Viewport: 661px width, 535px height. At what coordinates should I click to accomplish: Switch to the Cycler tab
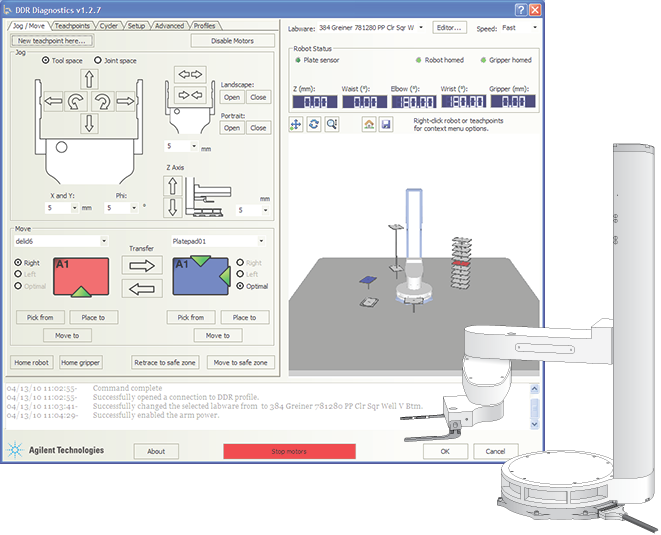[x=109, y=26]
